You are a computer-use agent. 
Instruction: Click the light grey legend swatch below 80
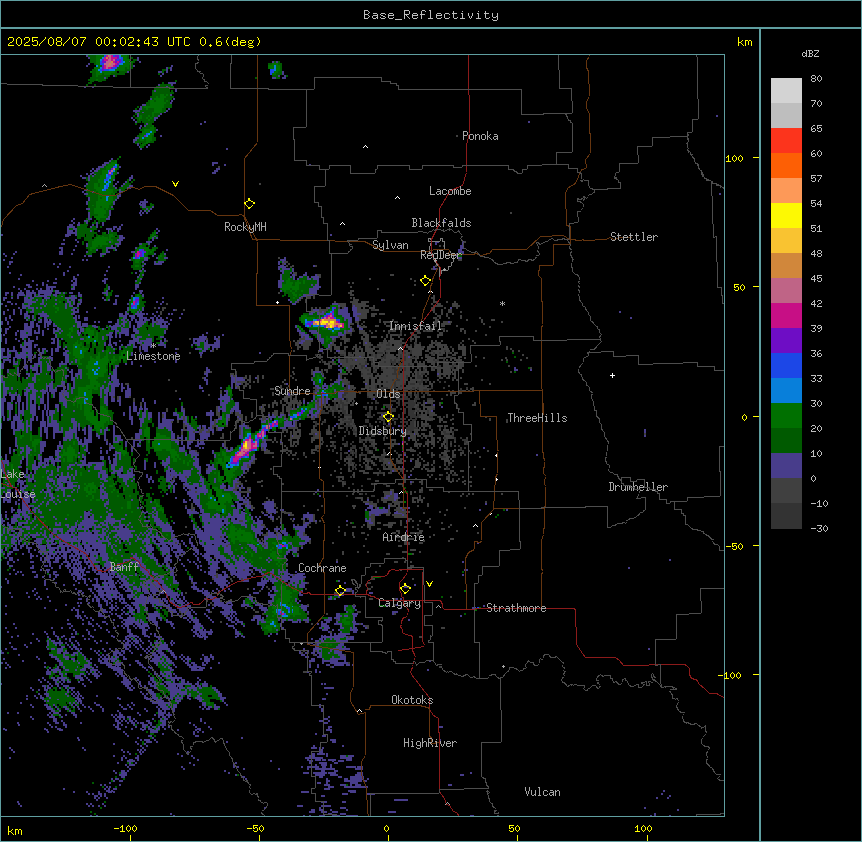pos(786,90)
